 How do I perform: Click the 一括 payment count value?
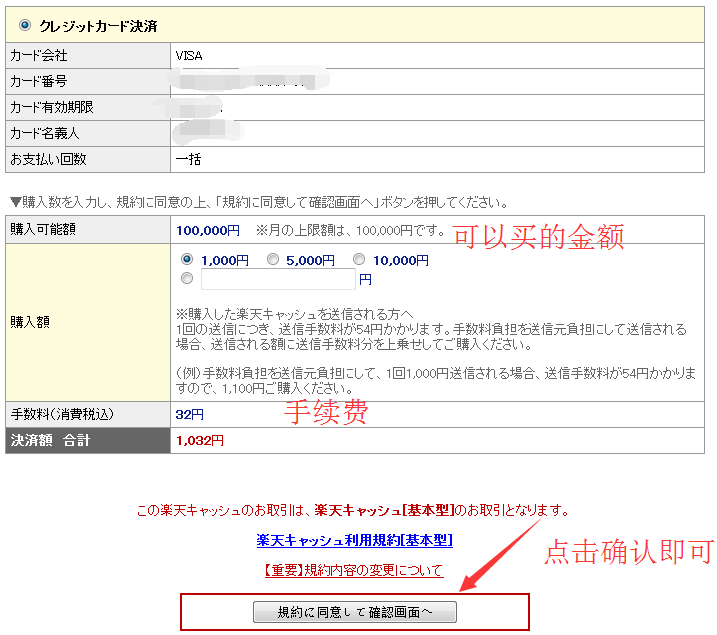click(x=188, y=159)
